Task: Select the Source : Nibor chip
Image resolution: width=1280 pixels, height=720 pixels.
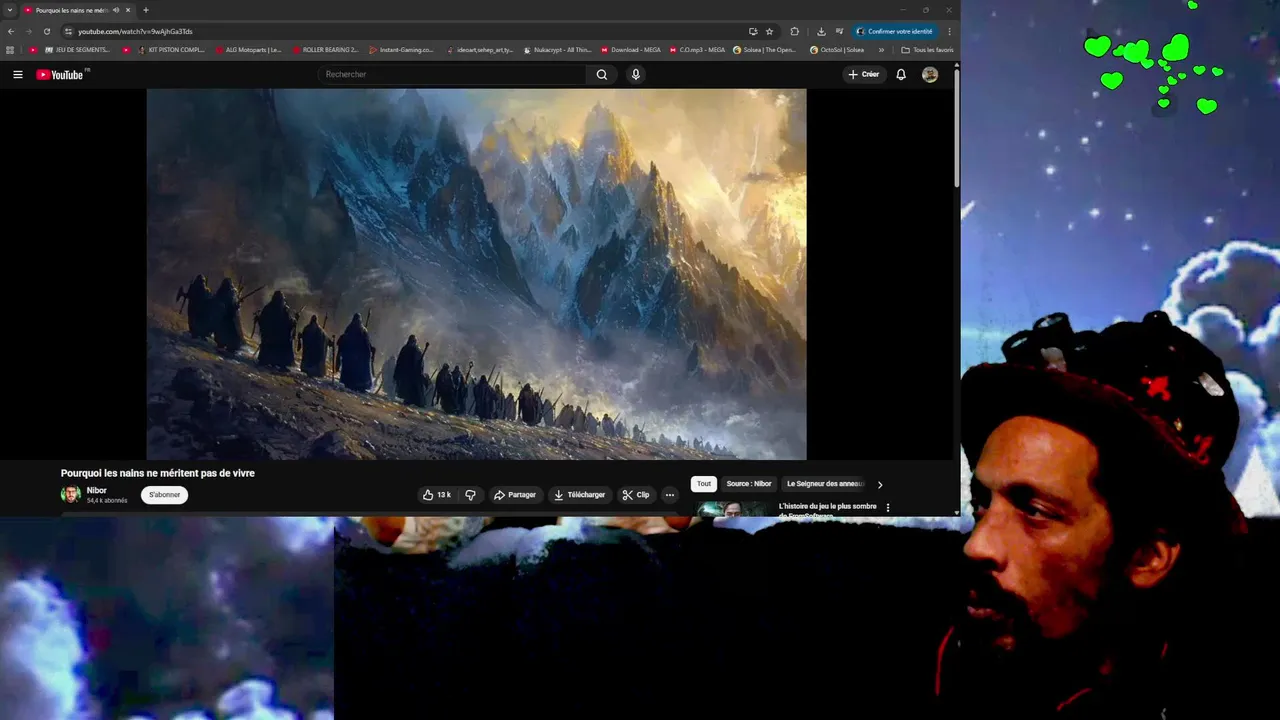Action: tap(749, 484)
